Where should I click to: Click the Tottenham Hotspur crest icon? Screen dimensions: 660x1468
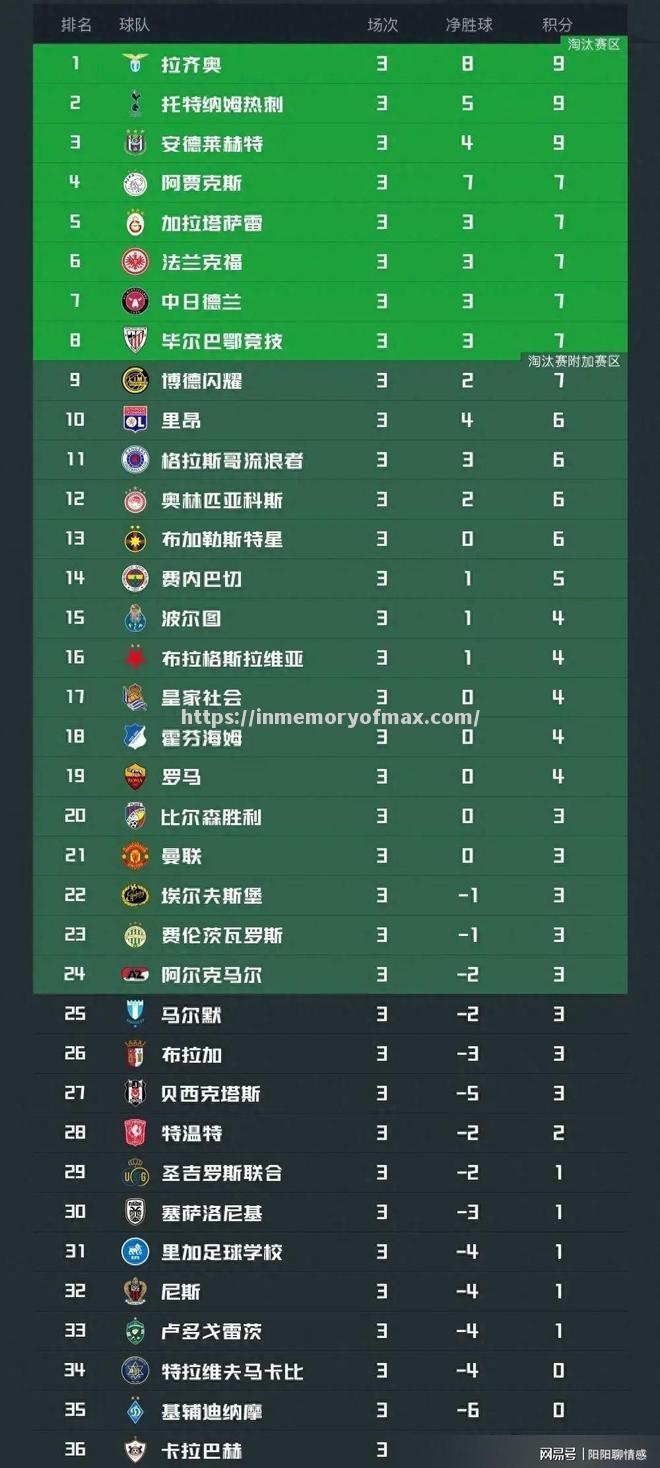[134, 104]
